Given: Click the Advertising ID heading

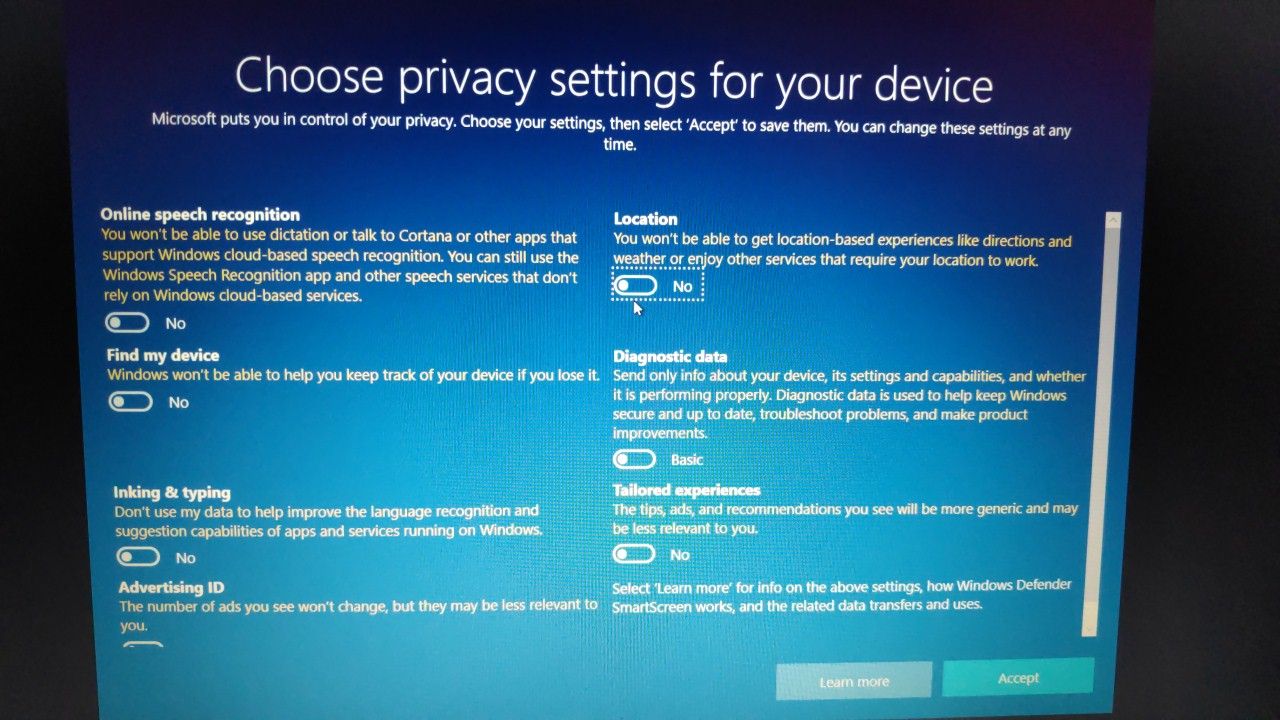Looking at the screenshot, I should [x=171, y=587].
